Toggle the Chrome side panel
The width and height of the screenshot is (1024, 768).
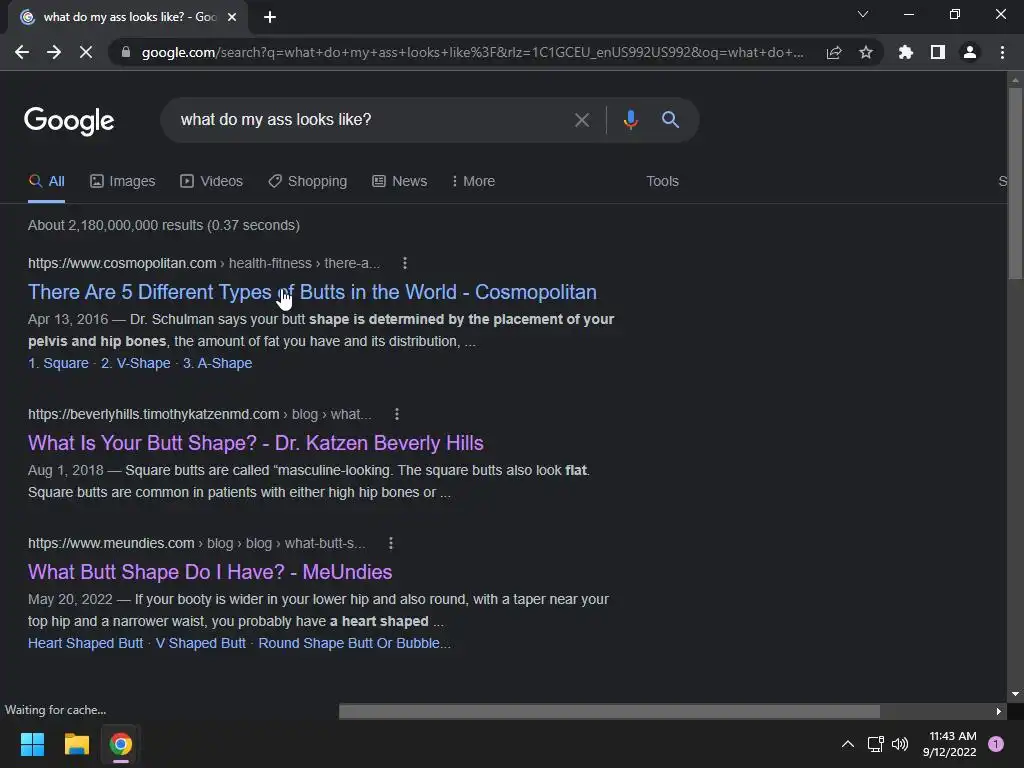(x=938, y=52)
